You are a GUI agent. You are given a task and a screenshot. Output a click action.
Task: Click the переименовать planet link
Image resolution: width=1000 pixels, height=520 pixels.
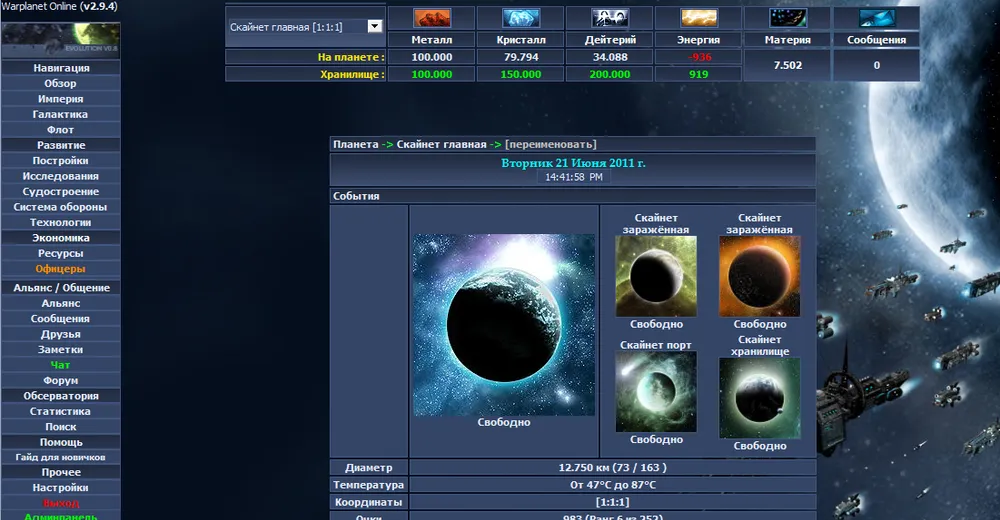click(550, 145)
